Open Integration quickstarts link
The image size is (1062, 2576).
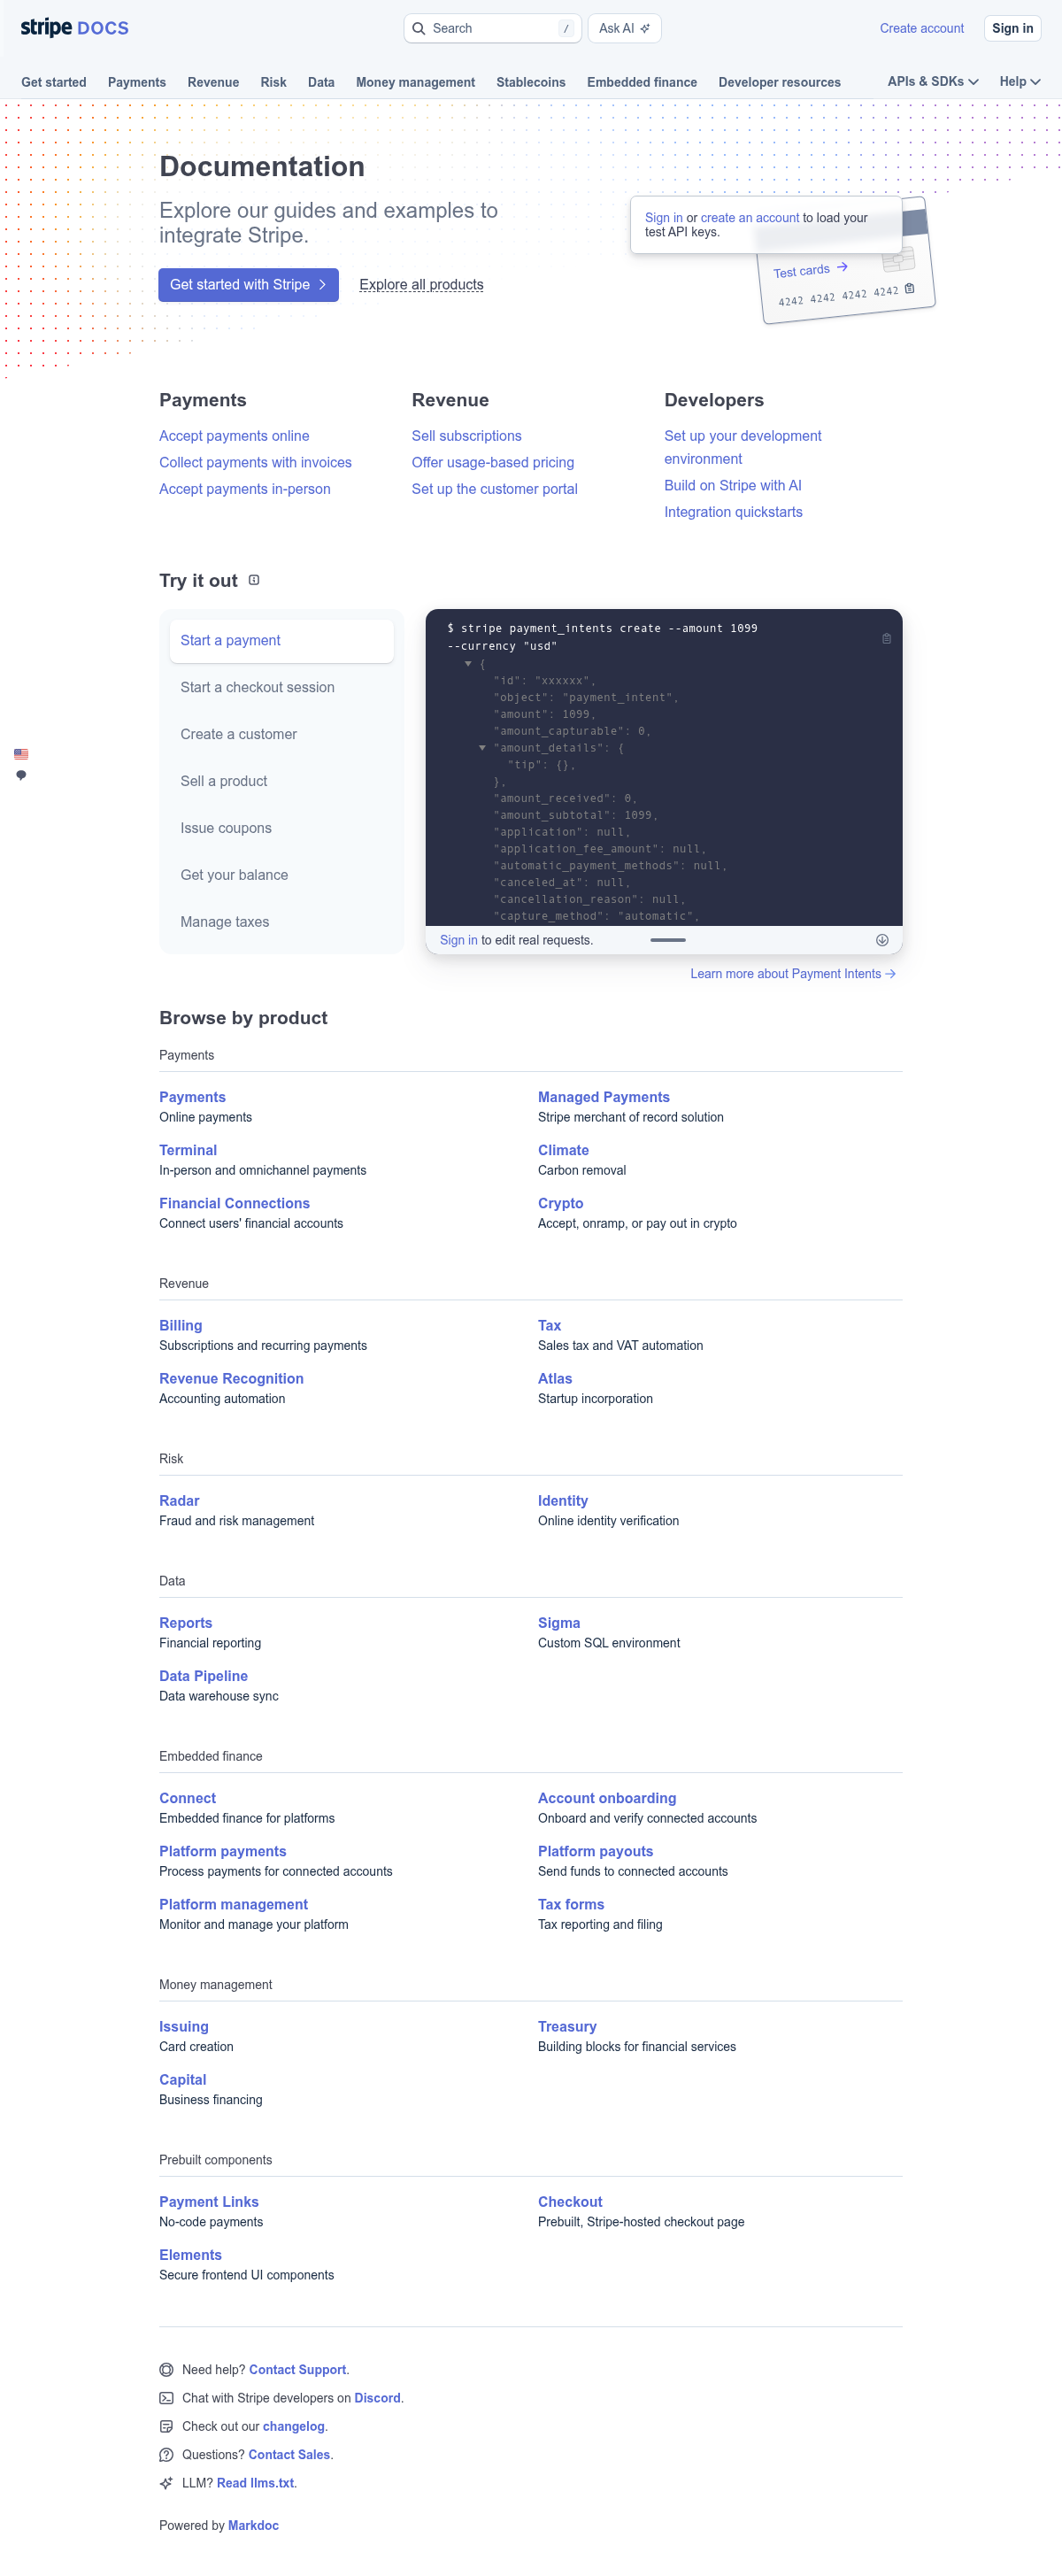click(733, 512)
